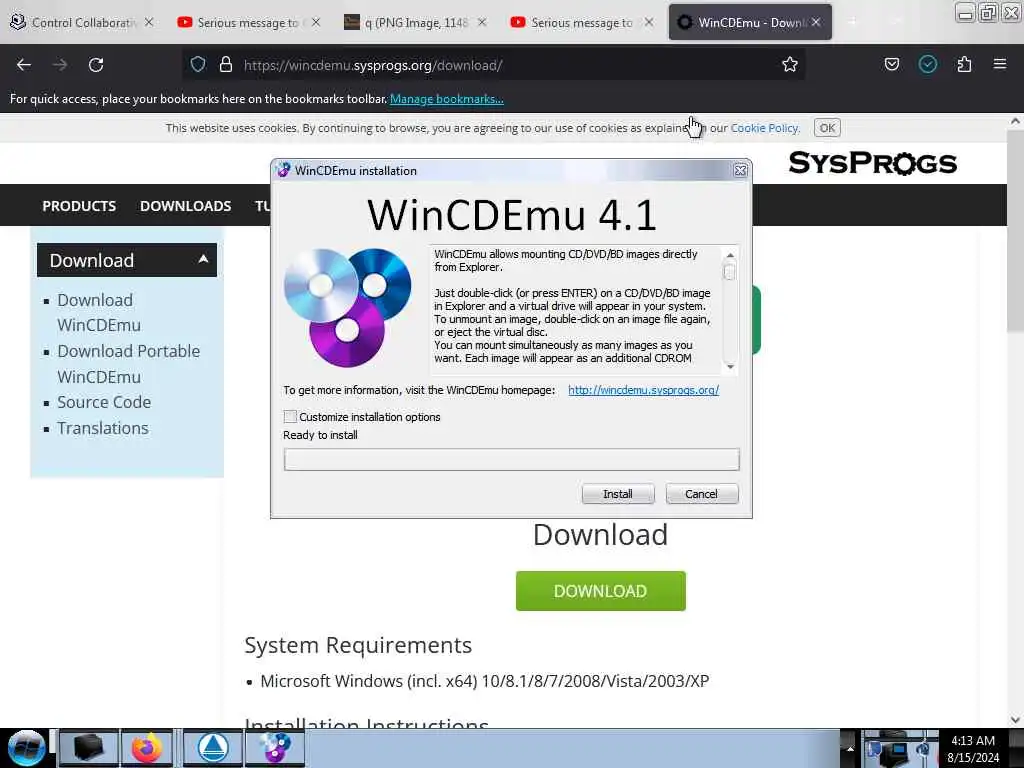
Task: Bookmark this page with the star icon
Action: [x=790, y=65]
